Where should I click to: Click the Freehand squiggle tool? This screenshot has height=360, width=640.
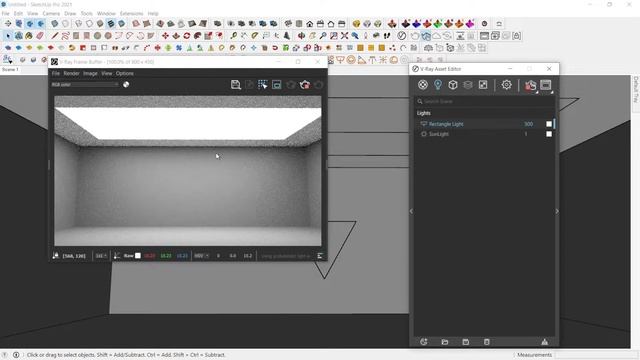pos(65,36)
